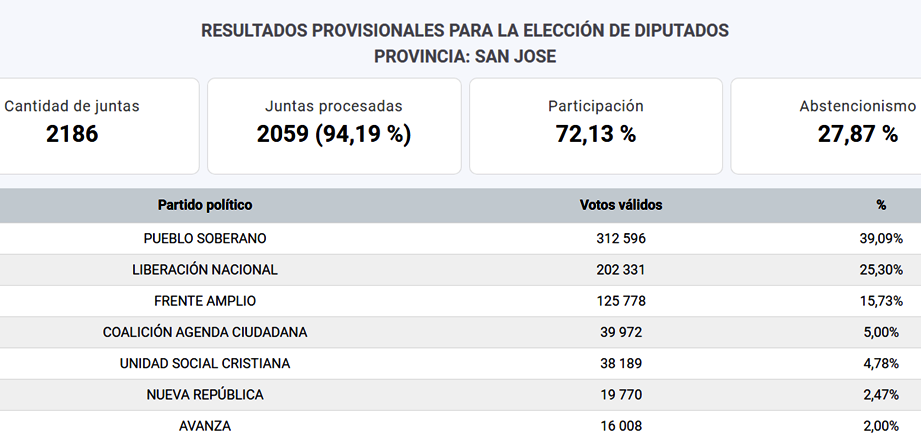
Task: Select the LIBERACIÓN NACIONAL row
Action: tap(460, 270)
